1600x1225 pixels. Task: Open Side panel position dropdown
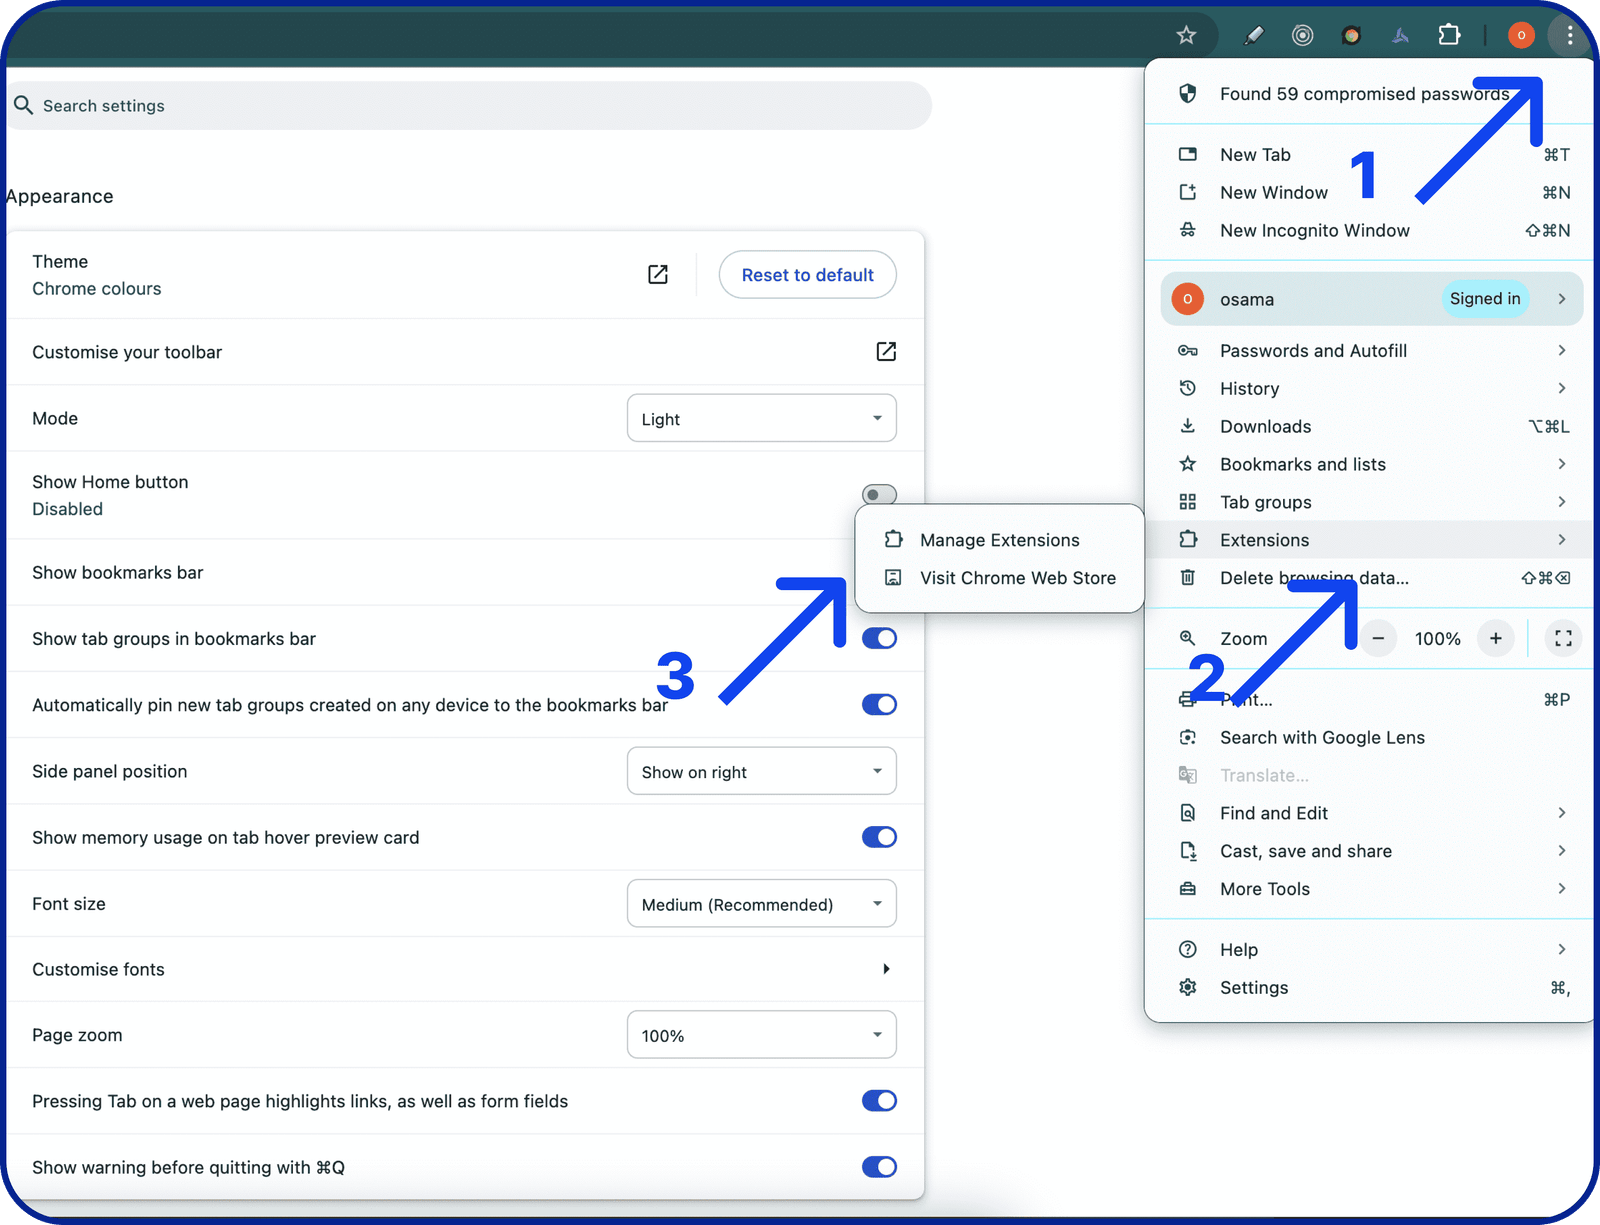pos(762,771)
